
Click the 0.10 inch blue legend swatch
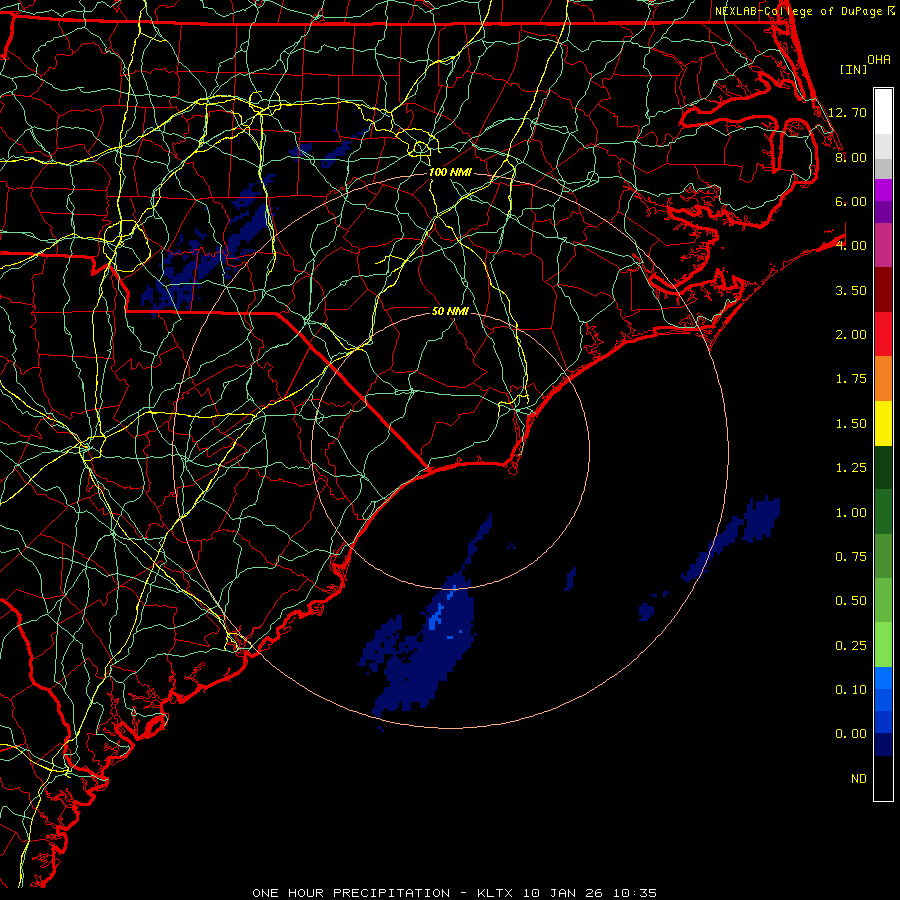(x=883, y=678)
